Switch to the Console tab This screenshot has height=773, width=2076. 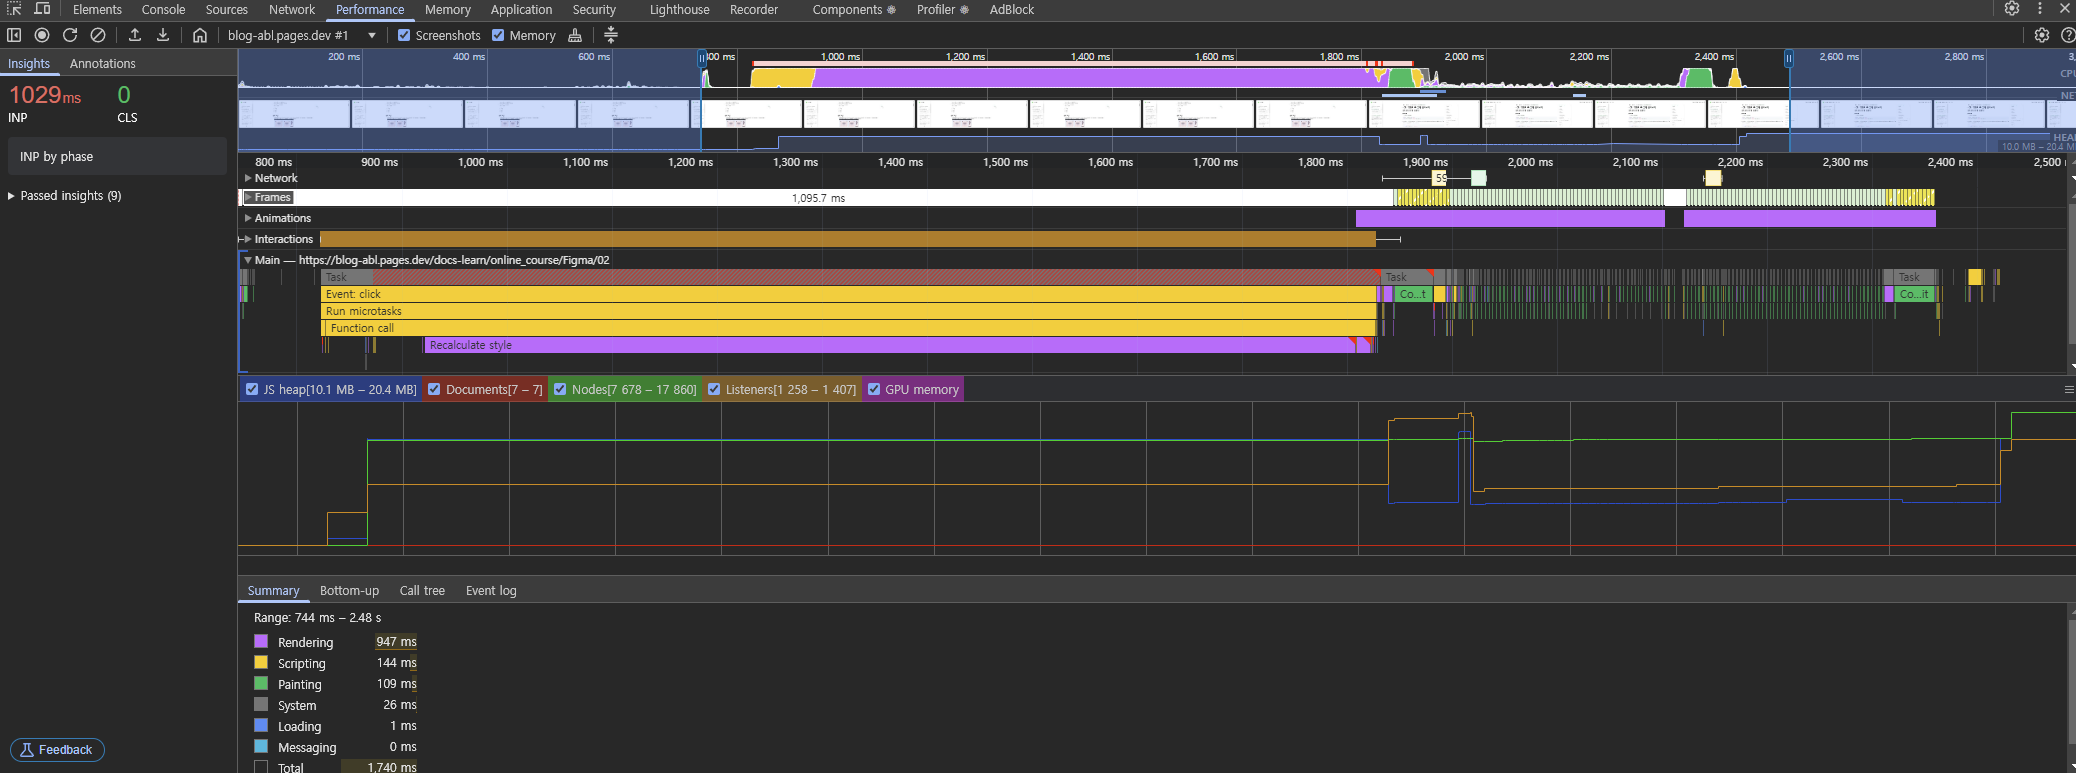163,10
